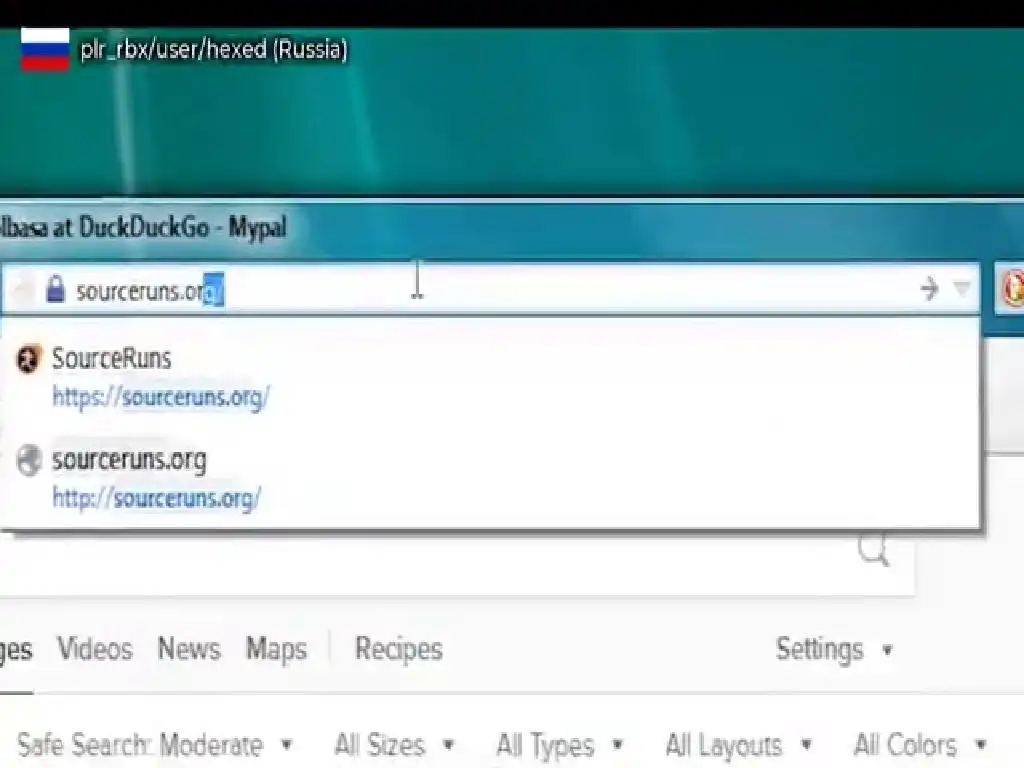Expand the All Sizes filter
Image resolution: width=1024 pixels, height=768 pixels.
pos(394,744)
